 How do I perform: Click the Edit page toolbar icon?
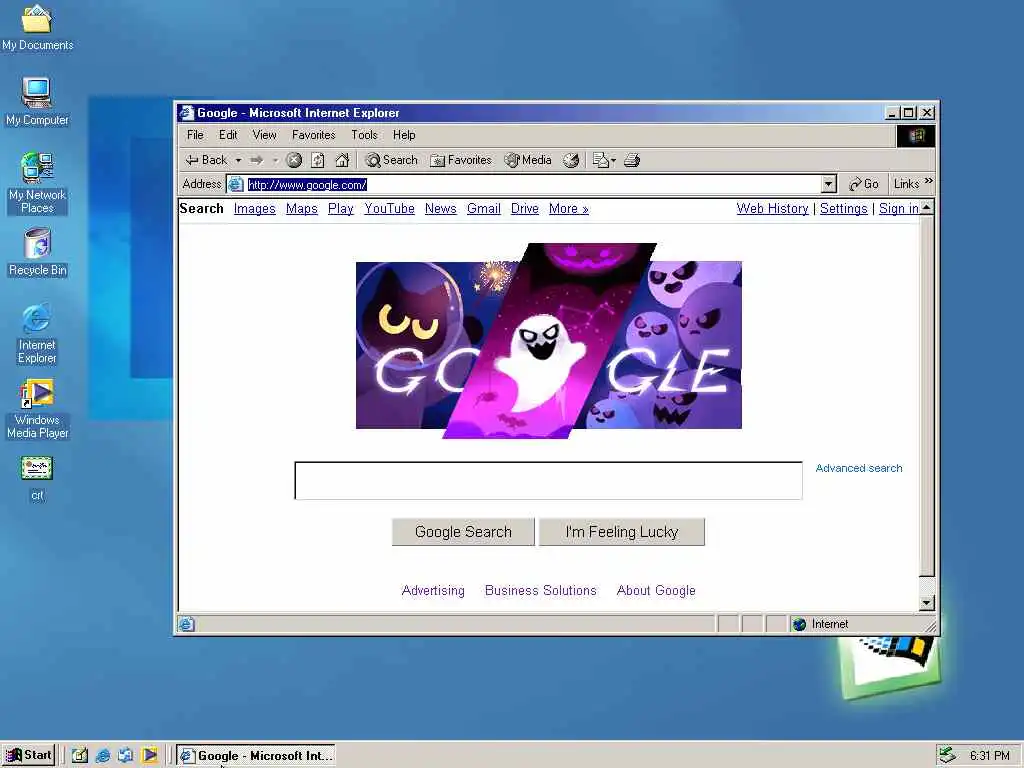600,160
